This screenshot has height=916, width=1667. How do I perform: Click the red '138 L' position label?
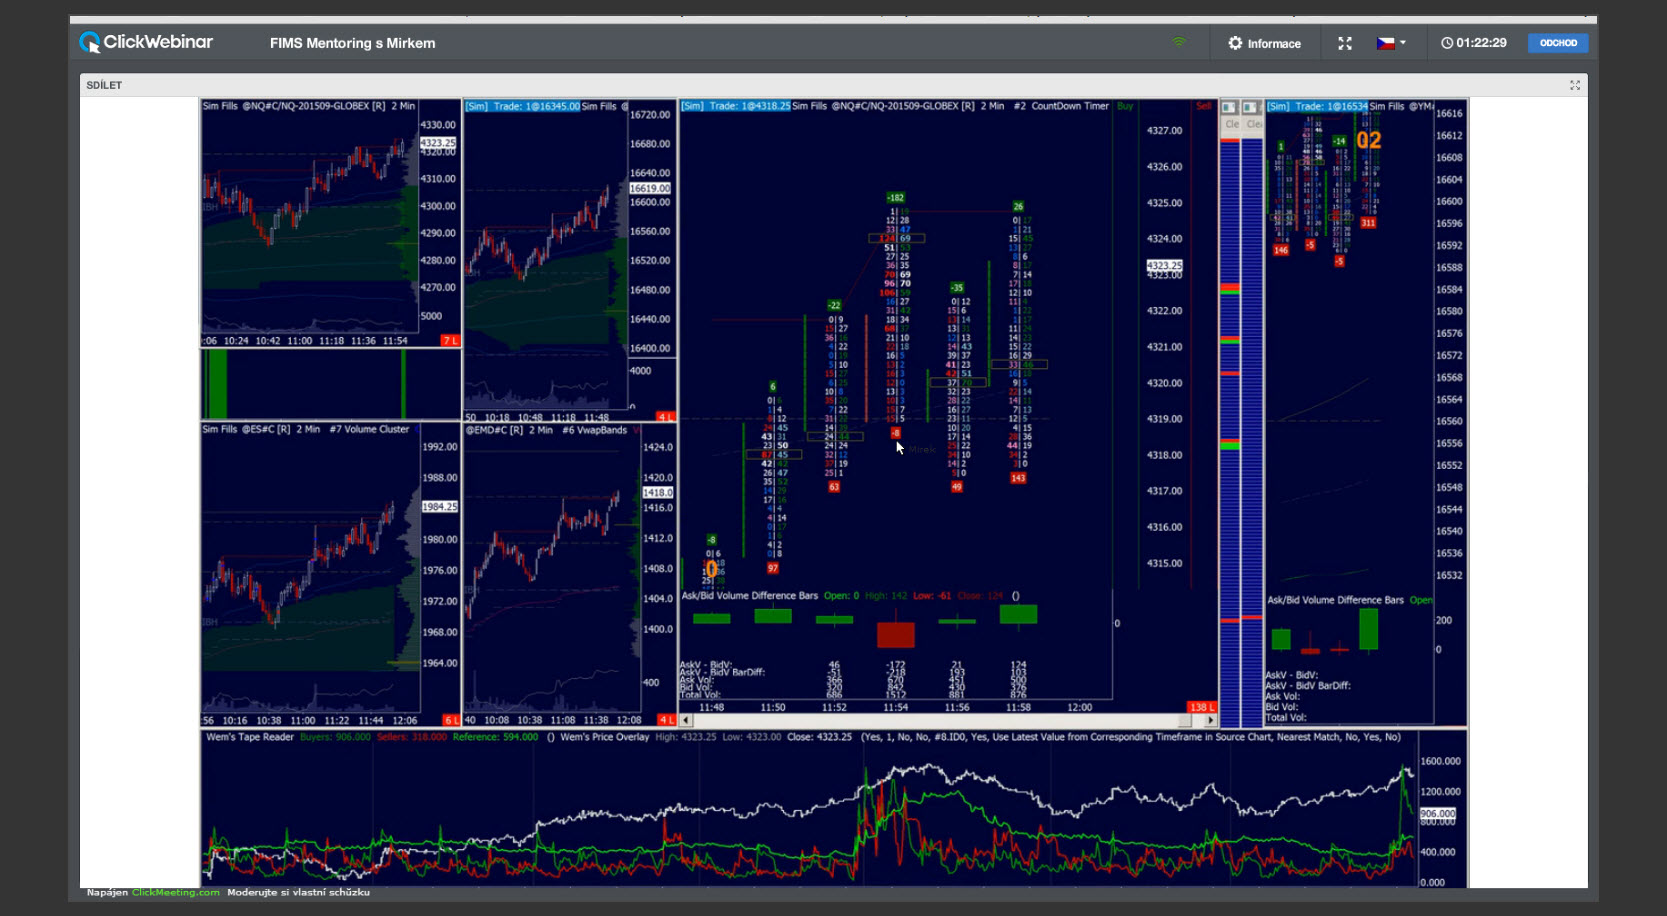[x=1201, y=707]
